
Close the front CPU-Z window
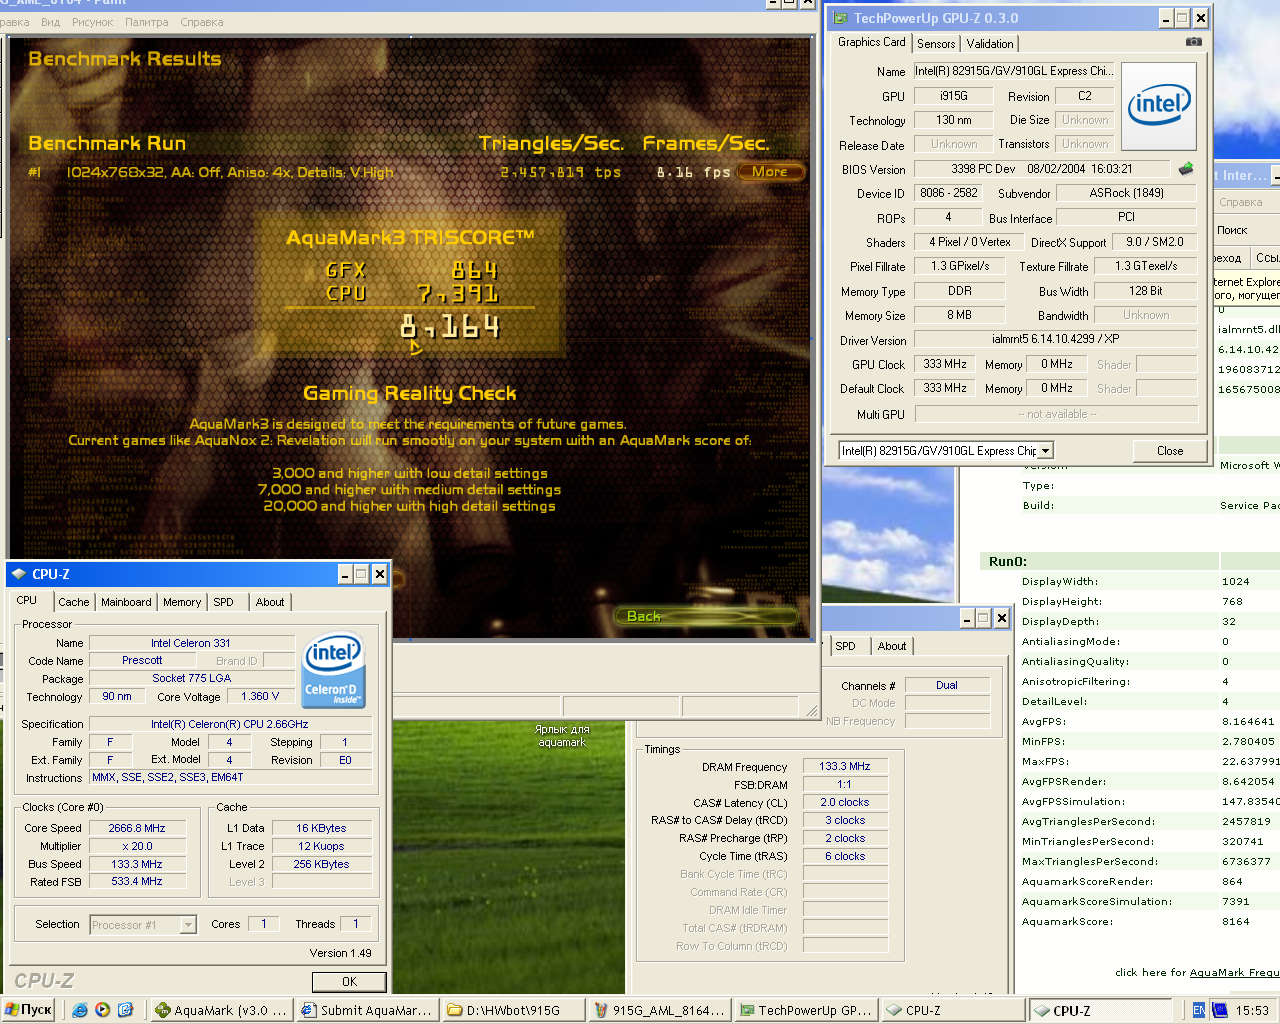[379, 574]
